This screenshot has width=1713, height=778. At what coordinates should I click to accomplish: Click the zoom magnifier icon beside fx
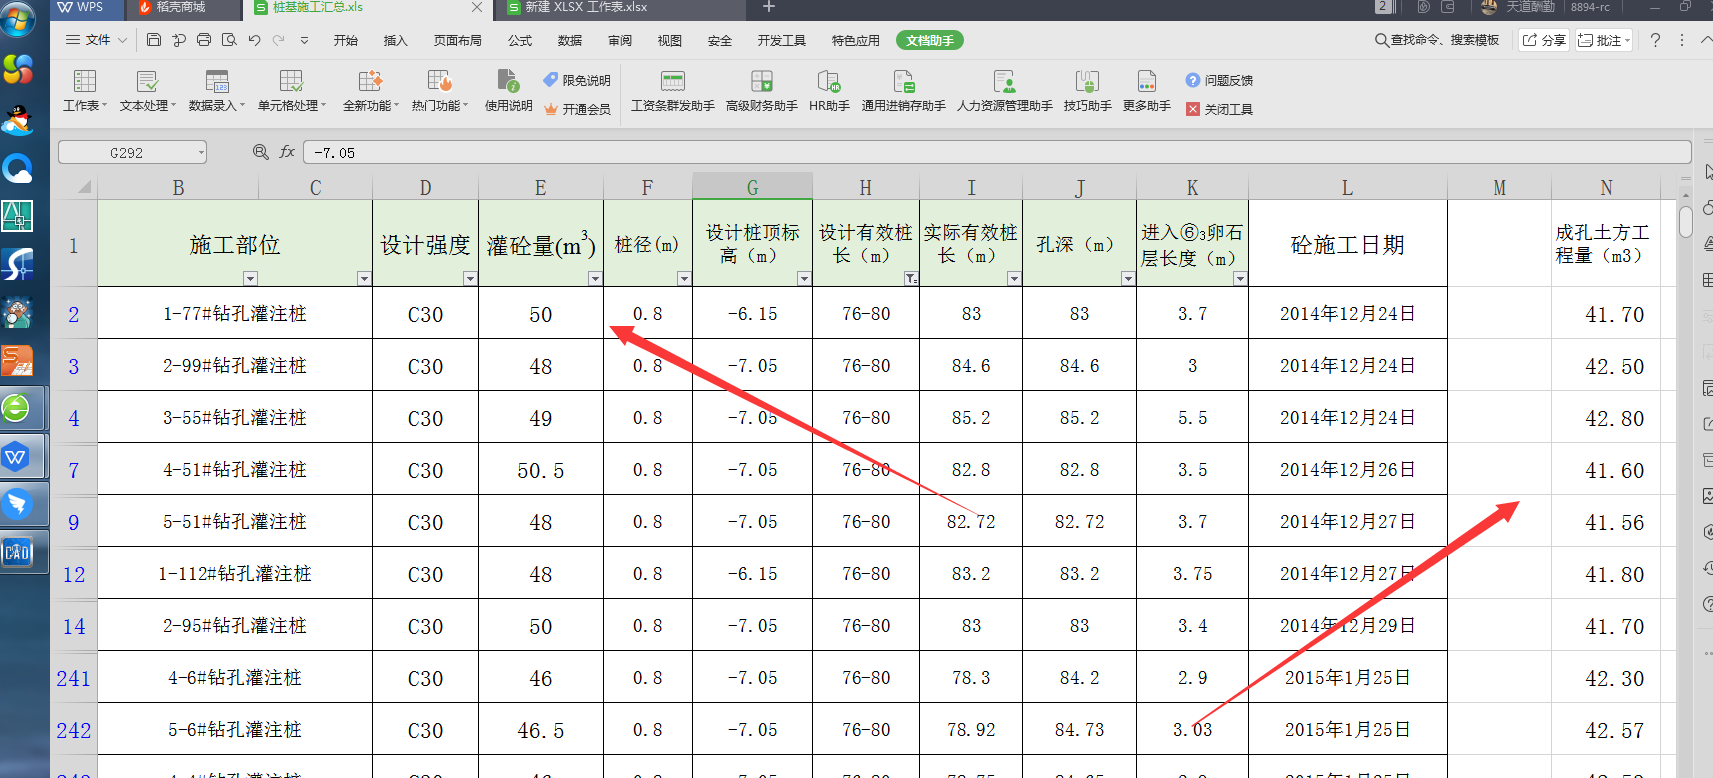tap(261, 152)
